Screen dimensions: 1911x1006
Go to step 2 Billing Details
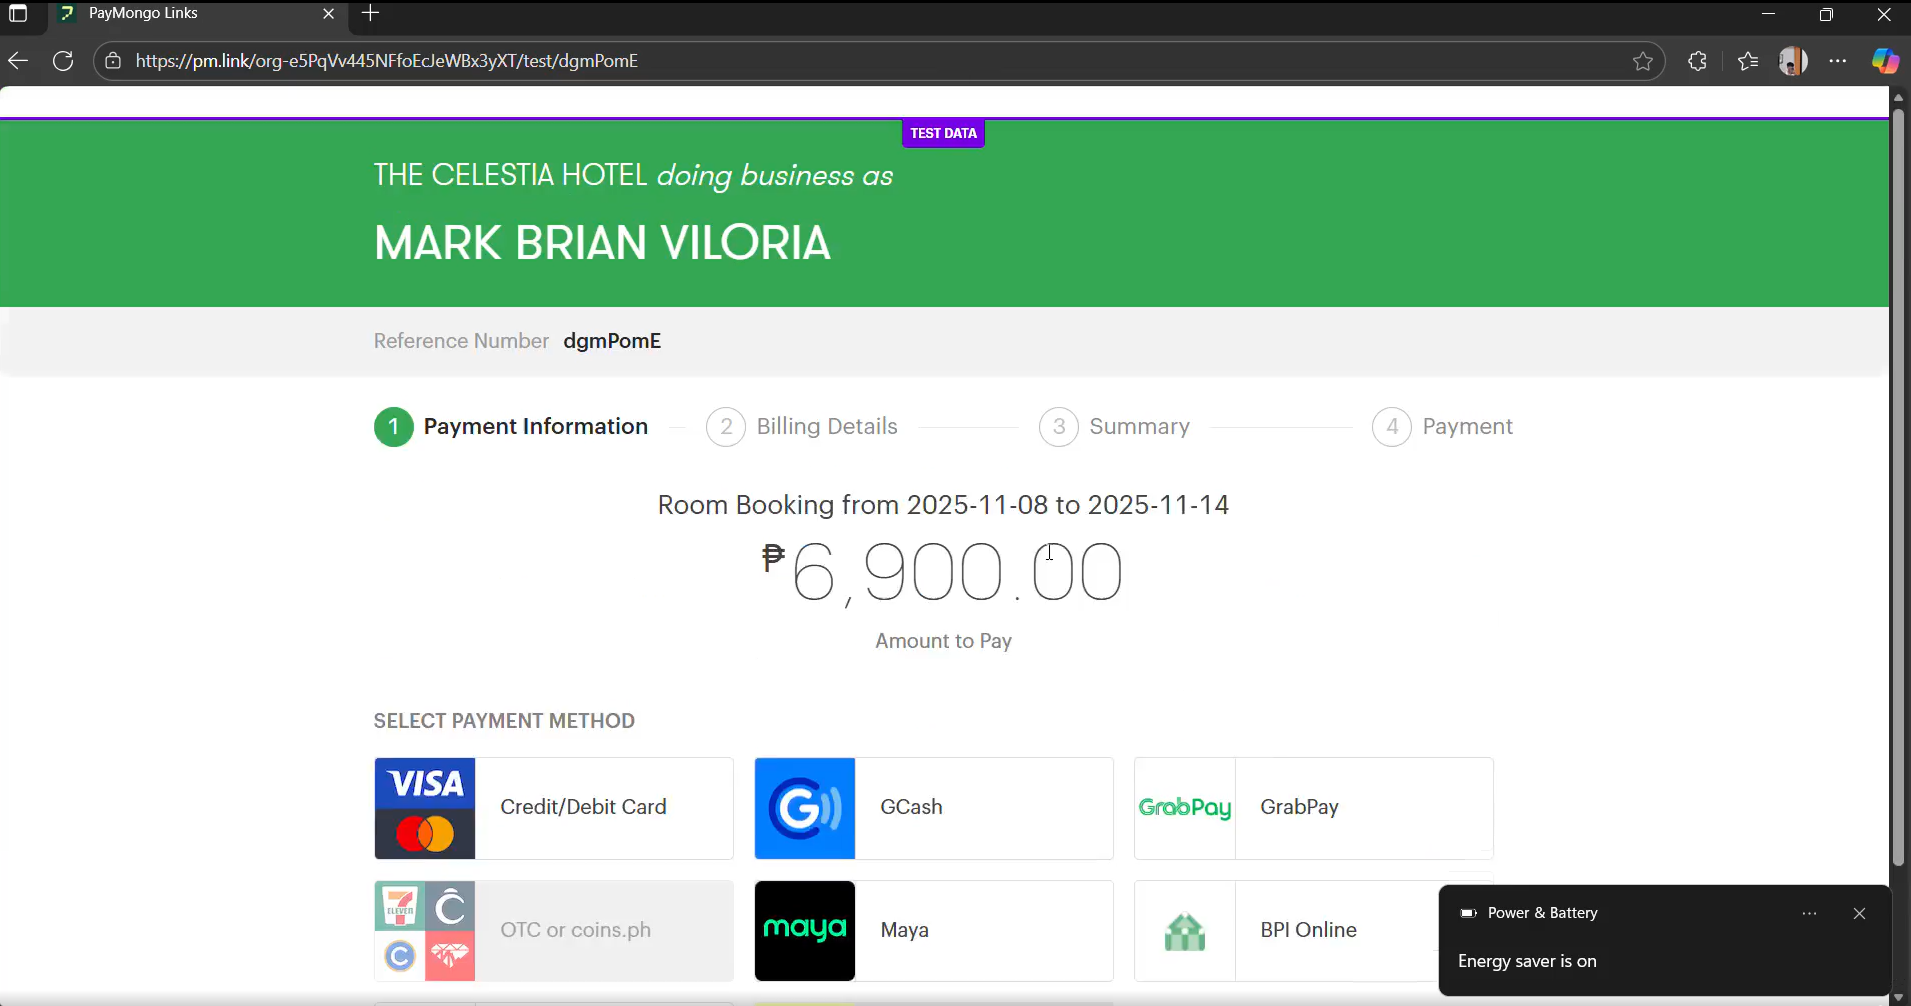(802, 427)
